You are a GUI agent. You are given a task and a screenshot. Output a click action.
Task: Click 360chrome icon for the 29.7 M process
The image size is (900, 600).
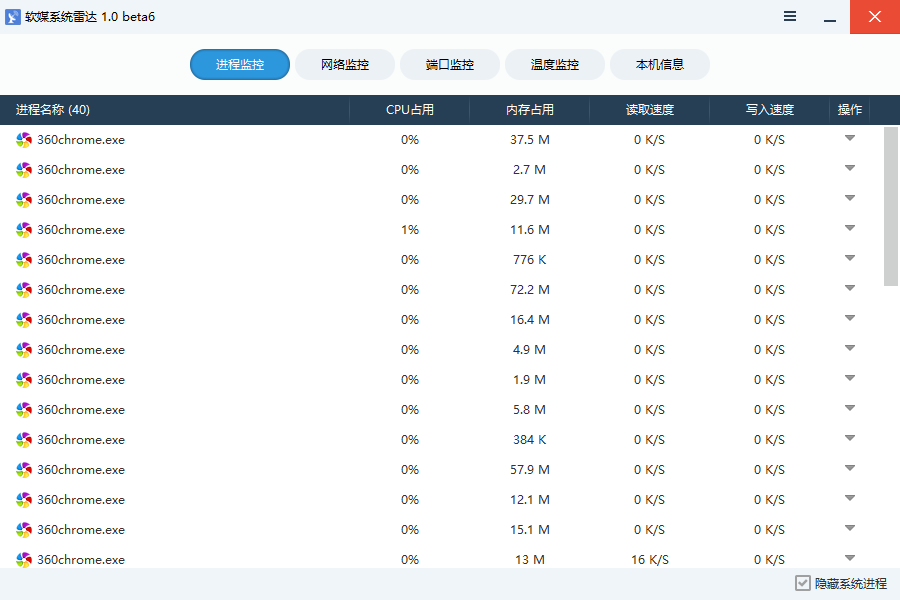(24, 199)
